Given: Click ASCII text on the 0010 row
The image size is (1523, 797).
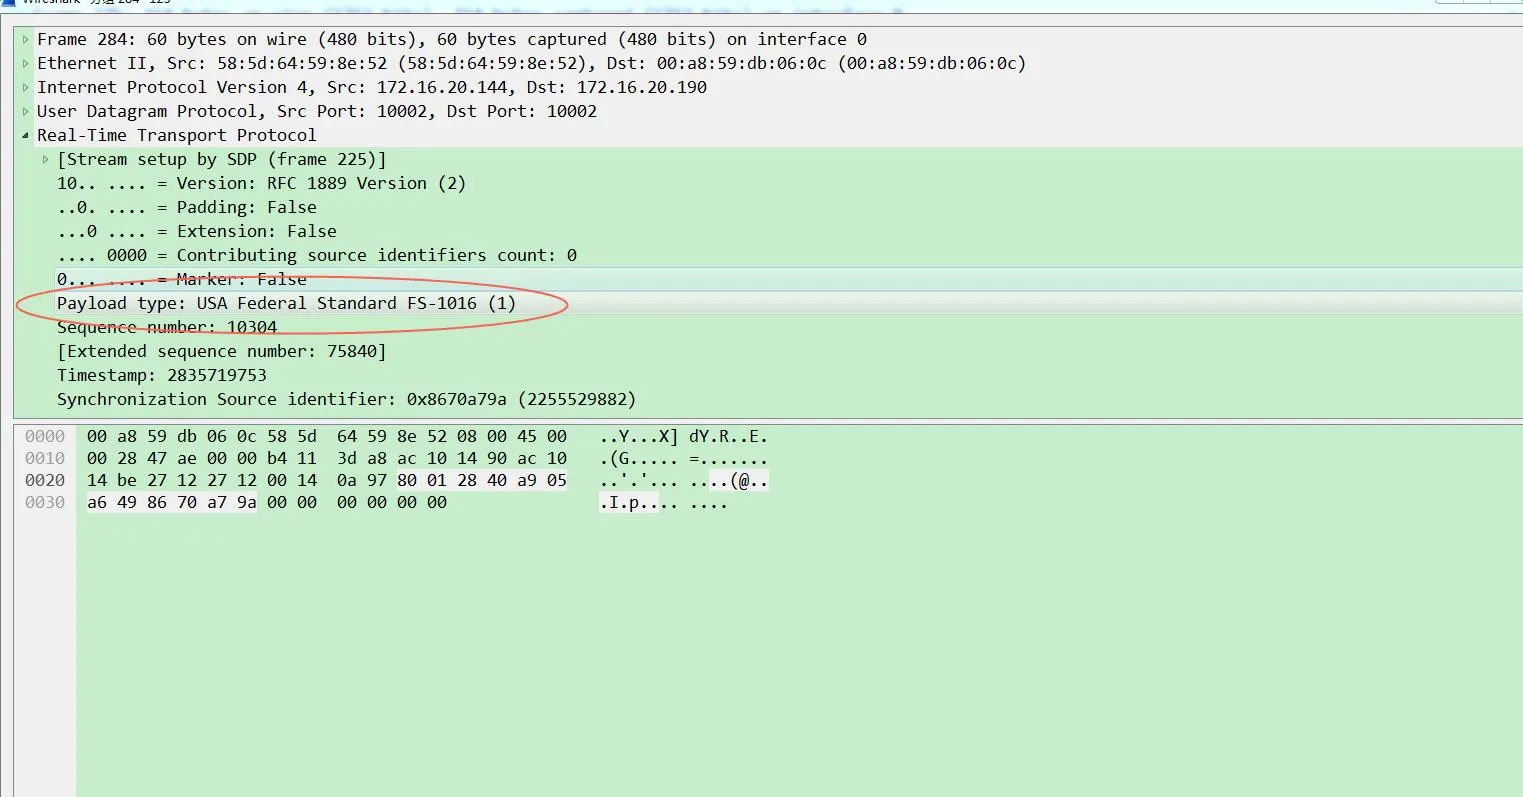Looking at the screenshot, I should click(683, 458).
